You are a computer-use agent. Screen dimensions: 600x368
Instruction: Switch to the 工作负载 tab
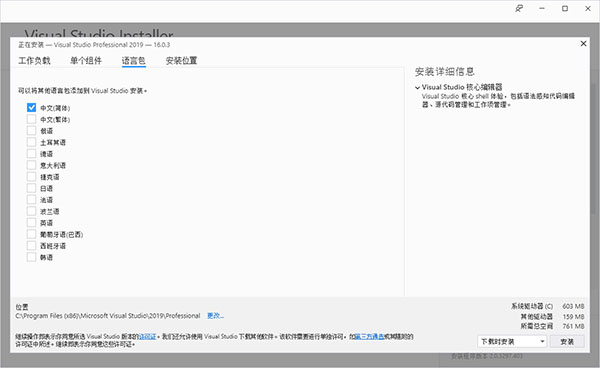[34, 60]
